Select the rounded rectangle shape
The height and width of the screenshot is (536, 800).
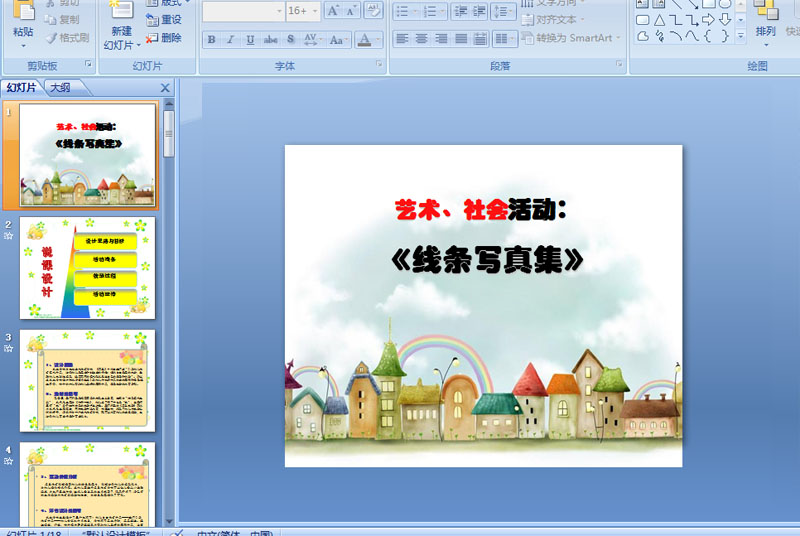pos(643,20)
